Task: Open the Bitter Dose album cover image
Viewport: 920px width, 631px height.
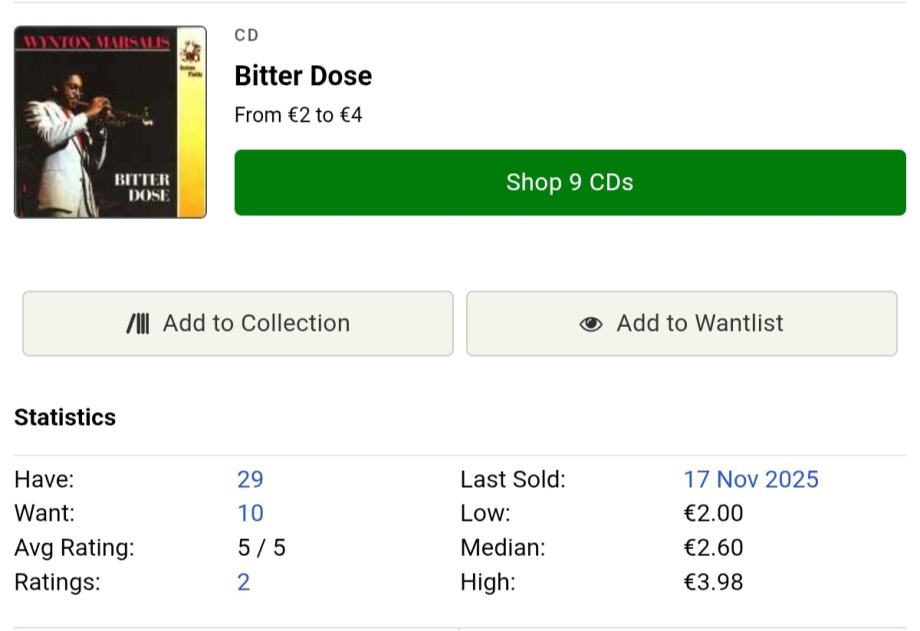Action: pos(110,122)
